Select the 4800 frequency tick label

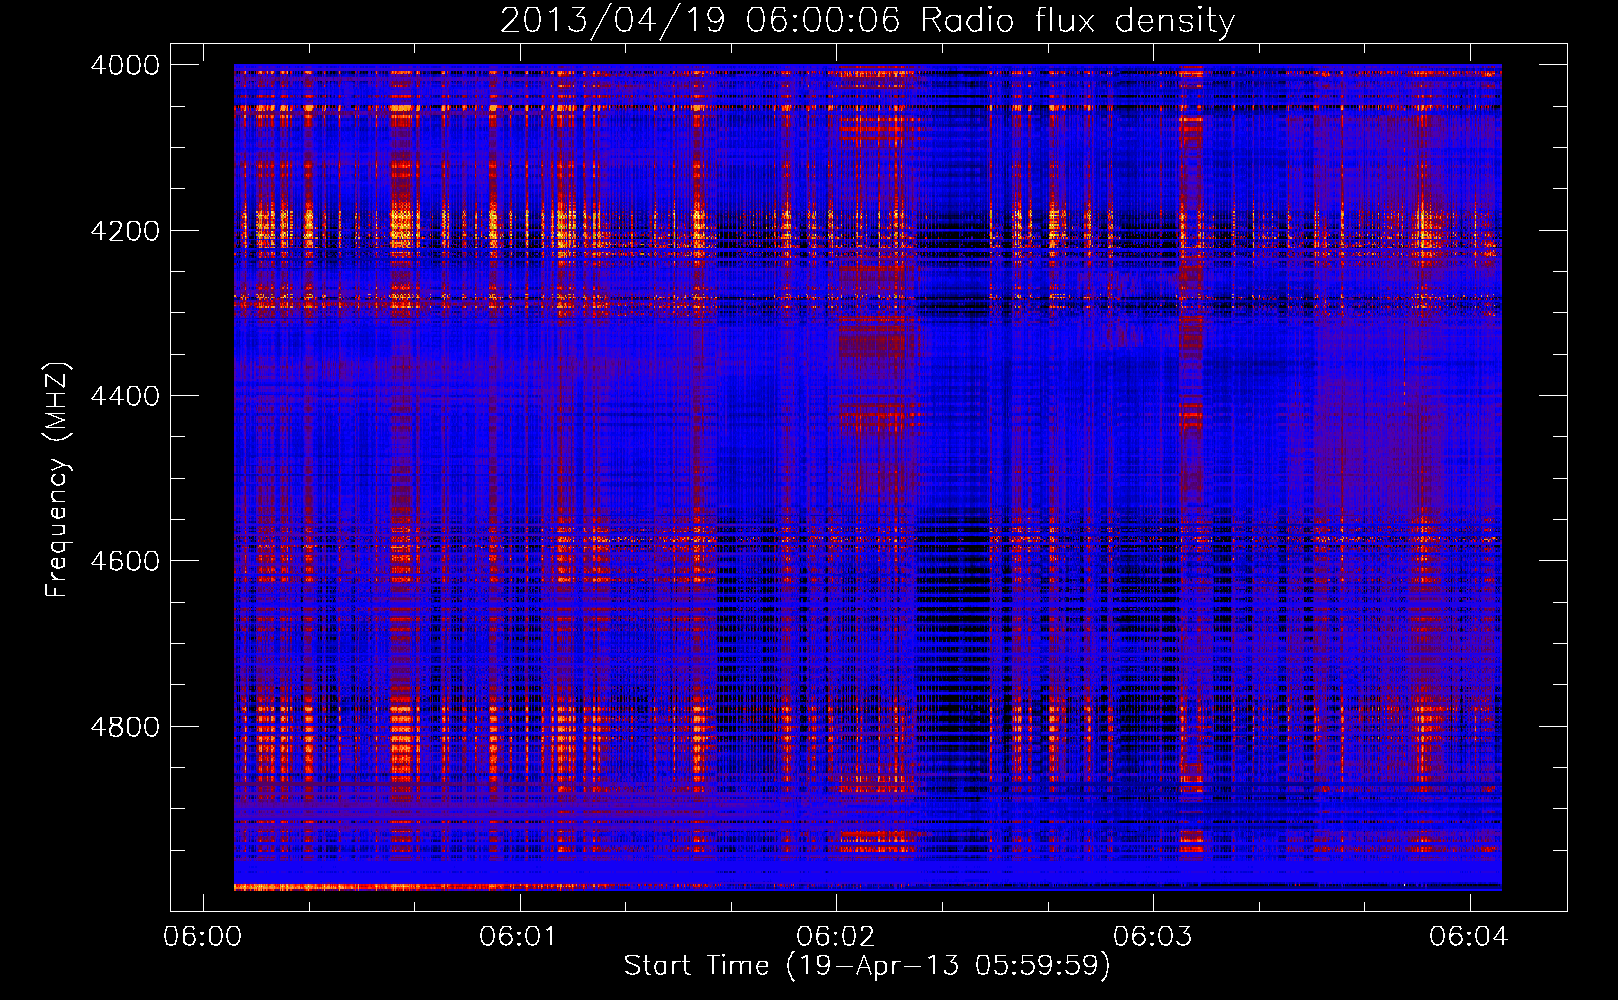tap(125, 727)
